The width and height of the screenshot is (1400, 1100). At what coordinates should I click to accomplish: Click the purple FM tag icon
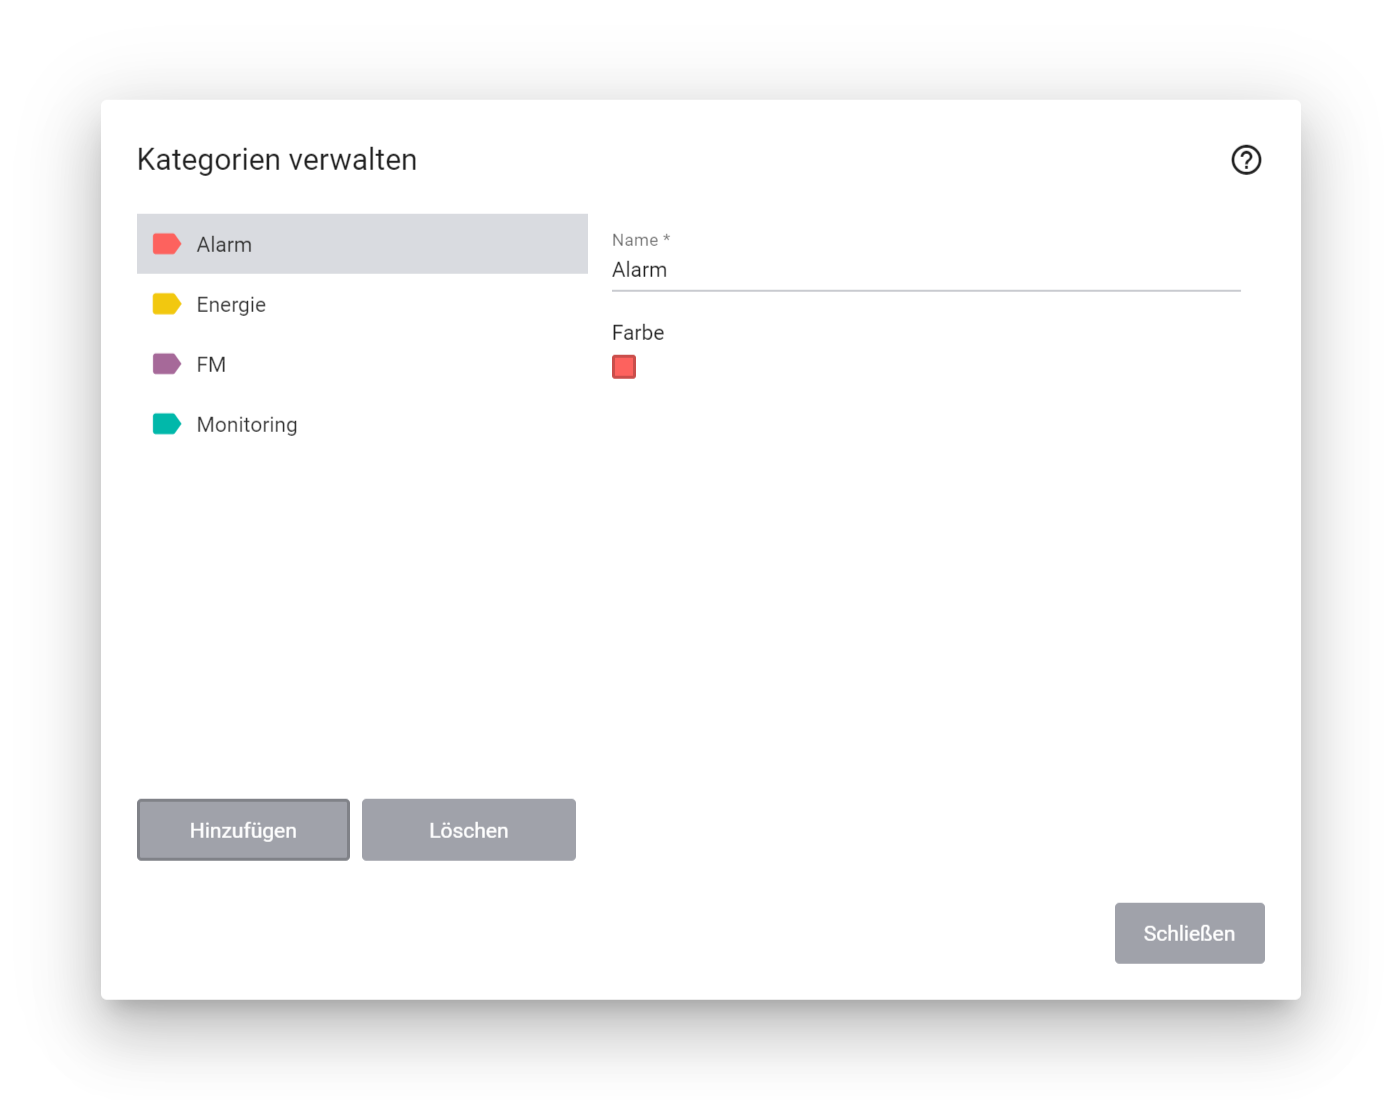[x=167, y=364]
